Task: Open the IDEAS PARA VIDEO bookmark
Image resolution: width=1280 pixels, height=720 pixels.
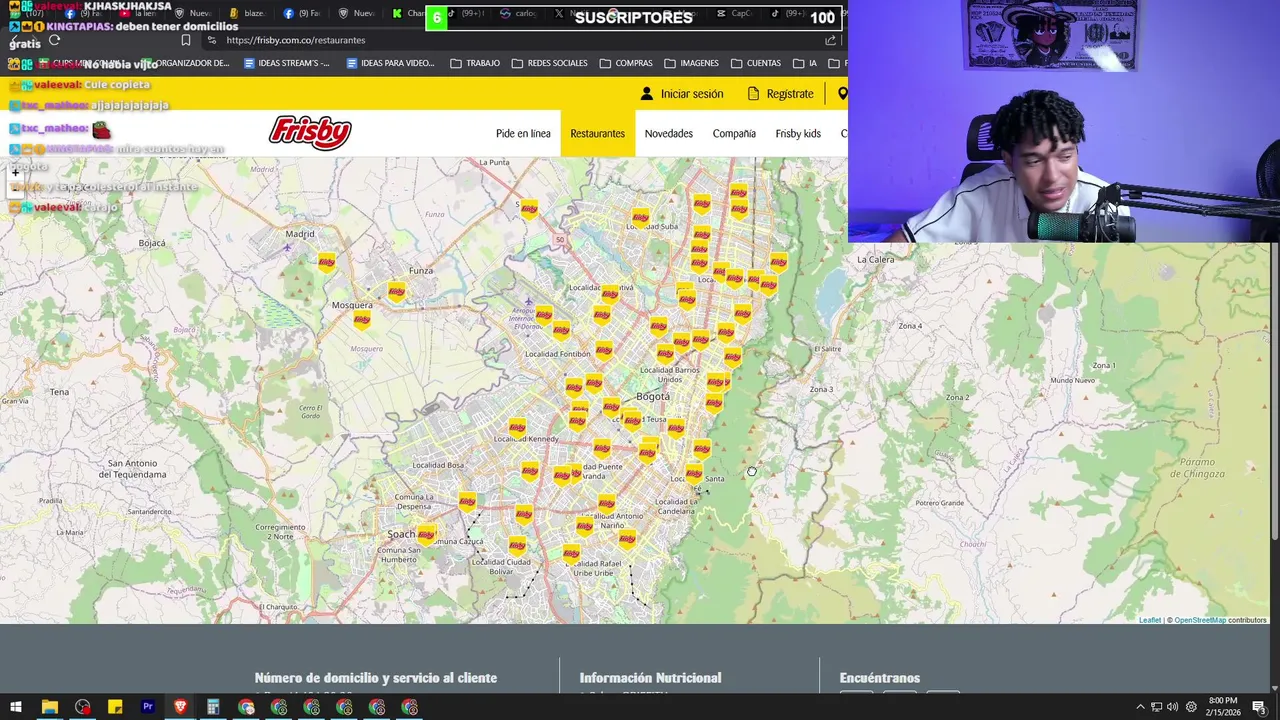Action: [390, 63]
